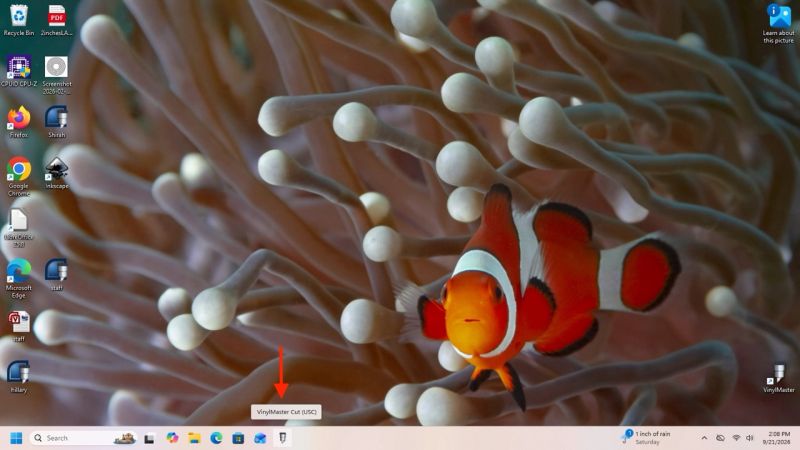The height and width of the screenshot is (450, 800).
Task: Select the staff document with red V icon
Action: pos(19,327)
